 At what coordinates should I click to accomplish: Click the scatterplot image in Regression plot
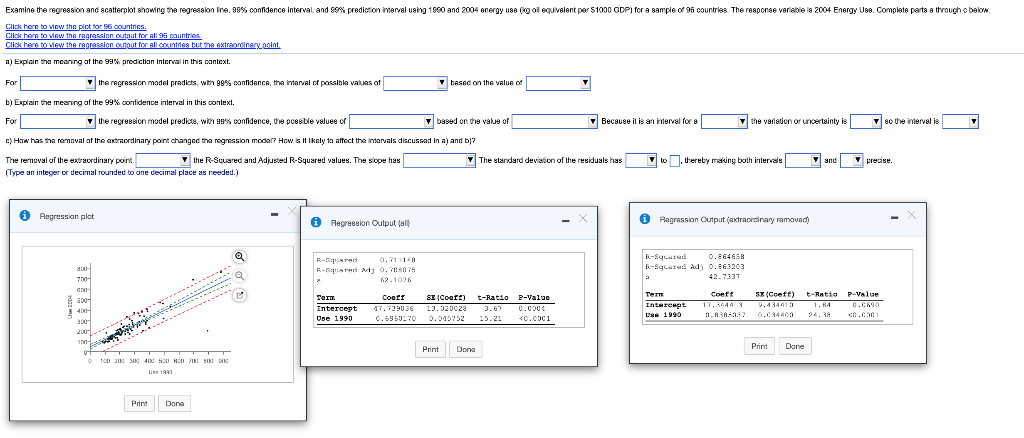tap(157, 314)
